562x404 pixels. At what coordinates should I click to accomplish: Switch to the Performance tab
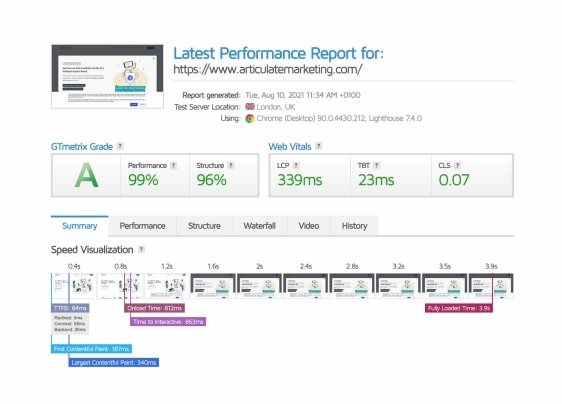coord(142,226)
